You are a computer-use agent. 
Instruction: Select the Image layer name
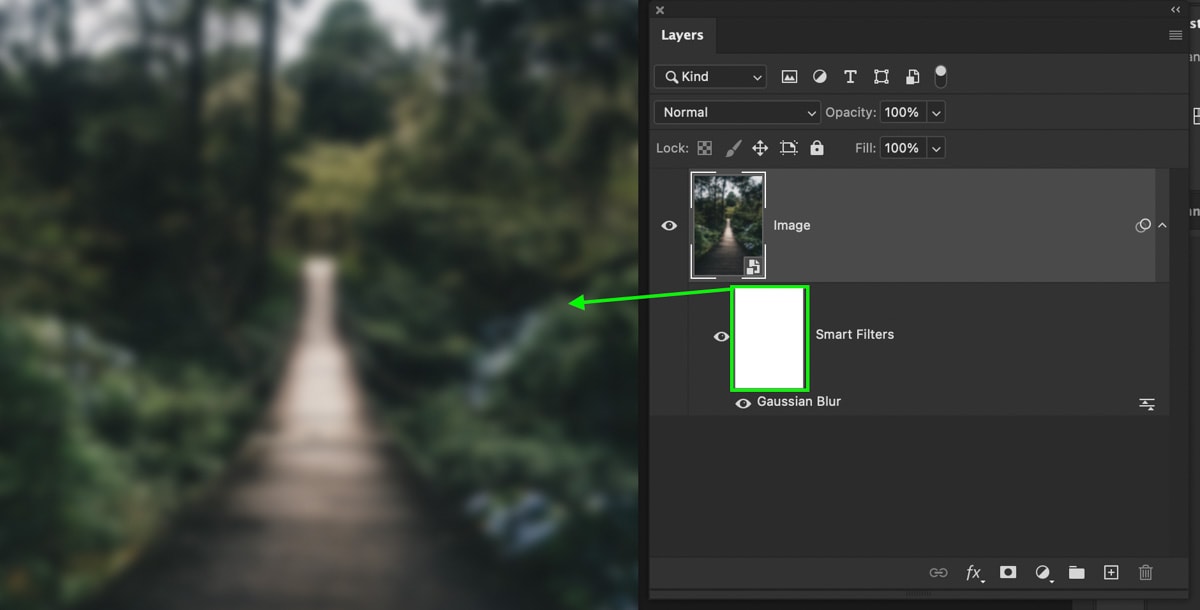(x=792, y=226)
